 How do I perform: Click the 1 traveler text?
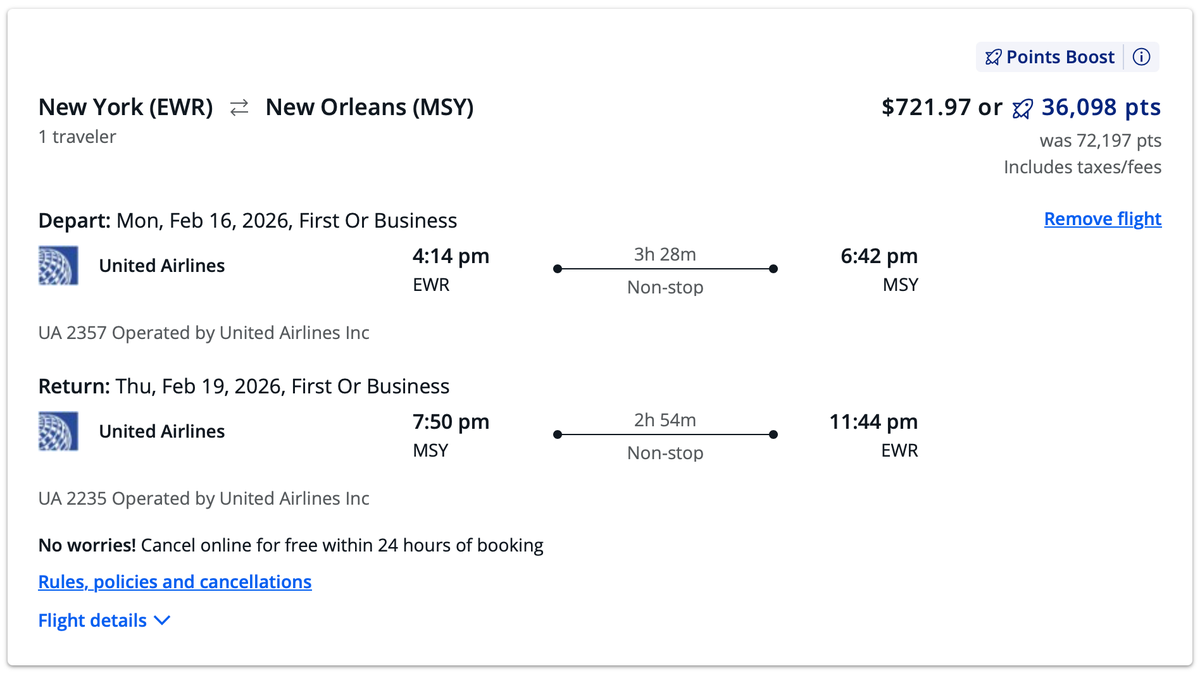pos(76,137)
